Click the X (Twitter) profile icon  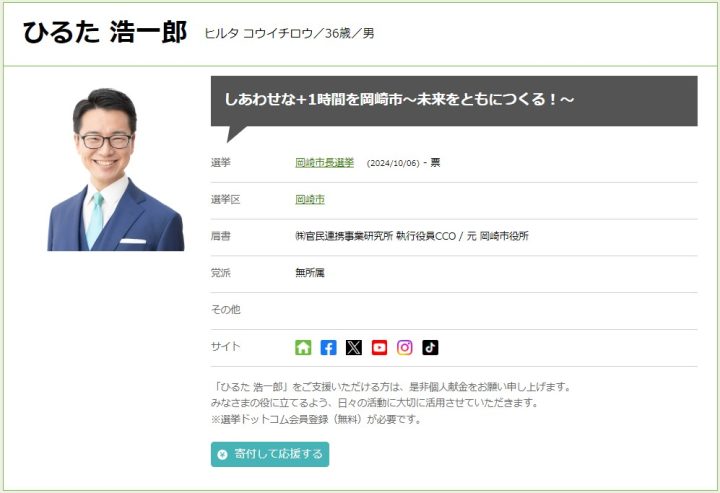[354, 348]
